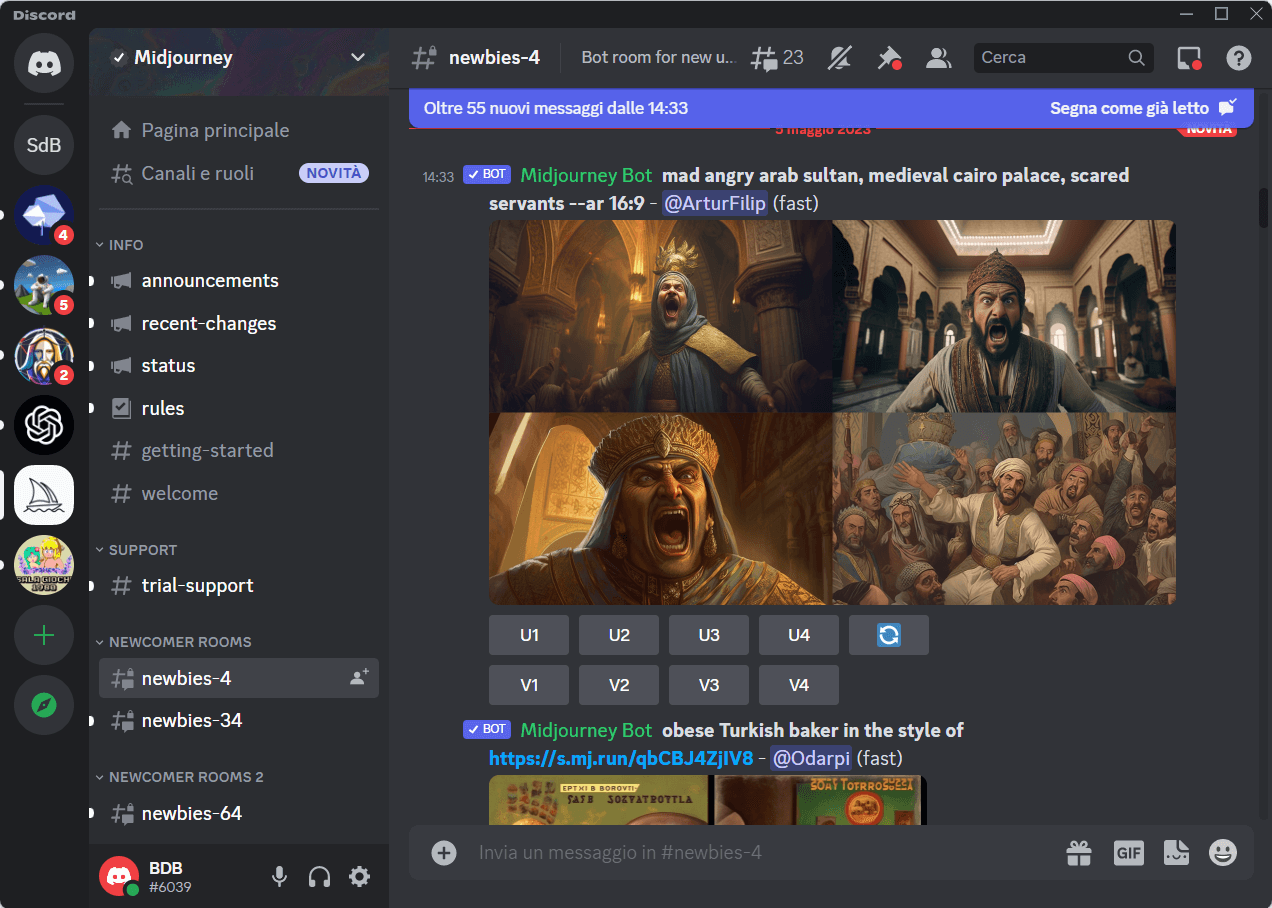
Task: Mute your microphone
Action: (279, 876)
